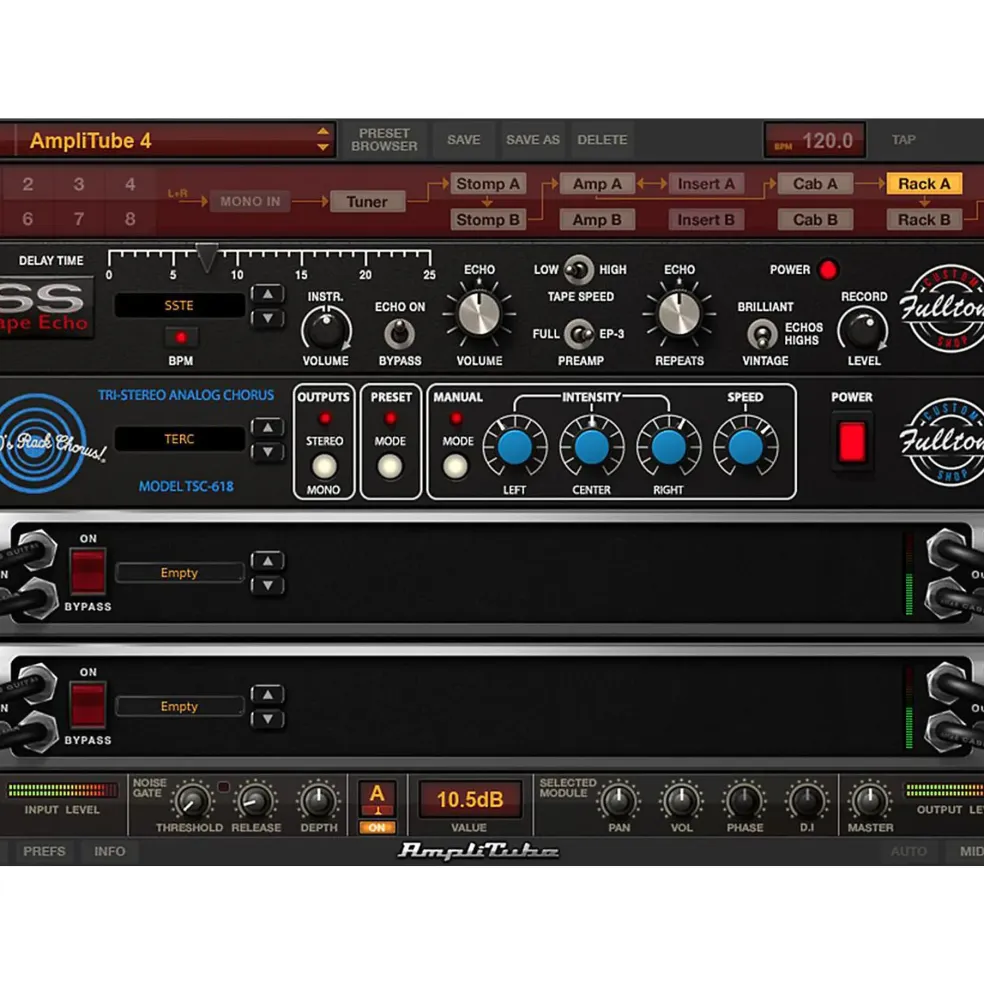Viewport: 984px width, 985px height.
Task: Click the Fulltone logo on chorus unit
Action: pyautogui.click(x=941, y=442)
